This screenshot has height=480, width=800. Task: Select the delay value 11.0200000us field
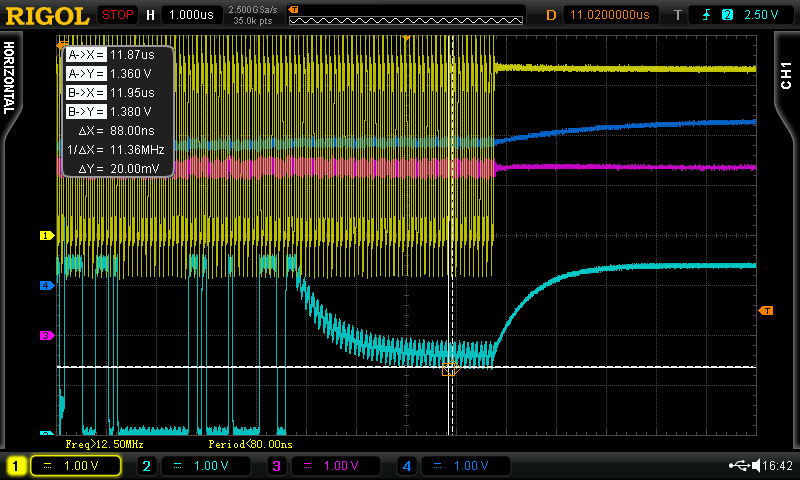pos(609,15)
